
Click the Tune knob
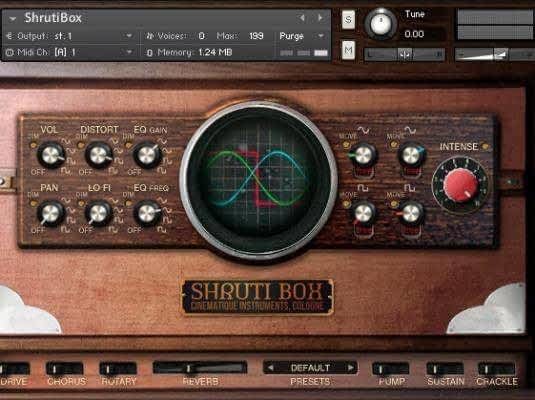[x=380, y=24]
